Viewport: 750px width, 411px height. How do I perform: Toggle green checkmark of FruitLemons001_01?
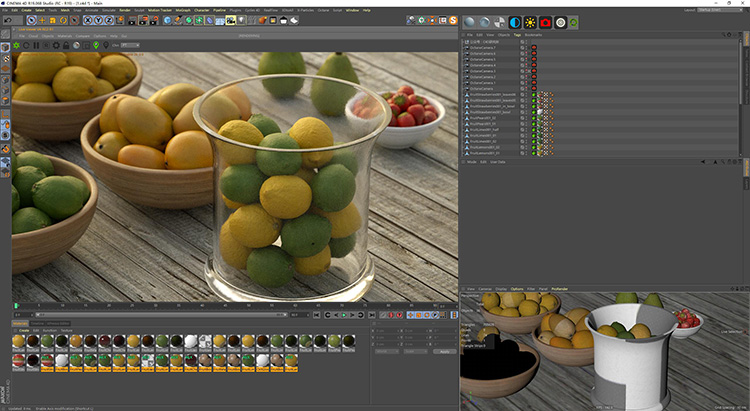point(534,153)
